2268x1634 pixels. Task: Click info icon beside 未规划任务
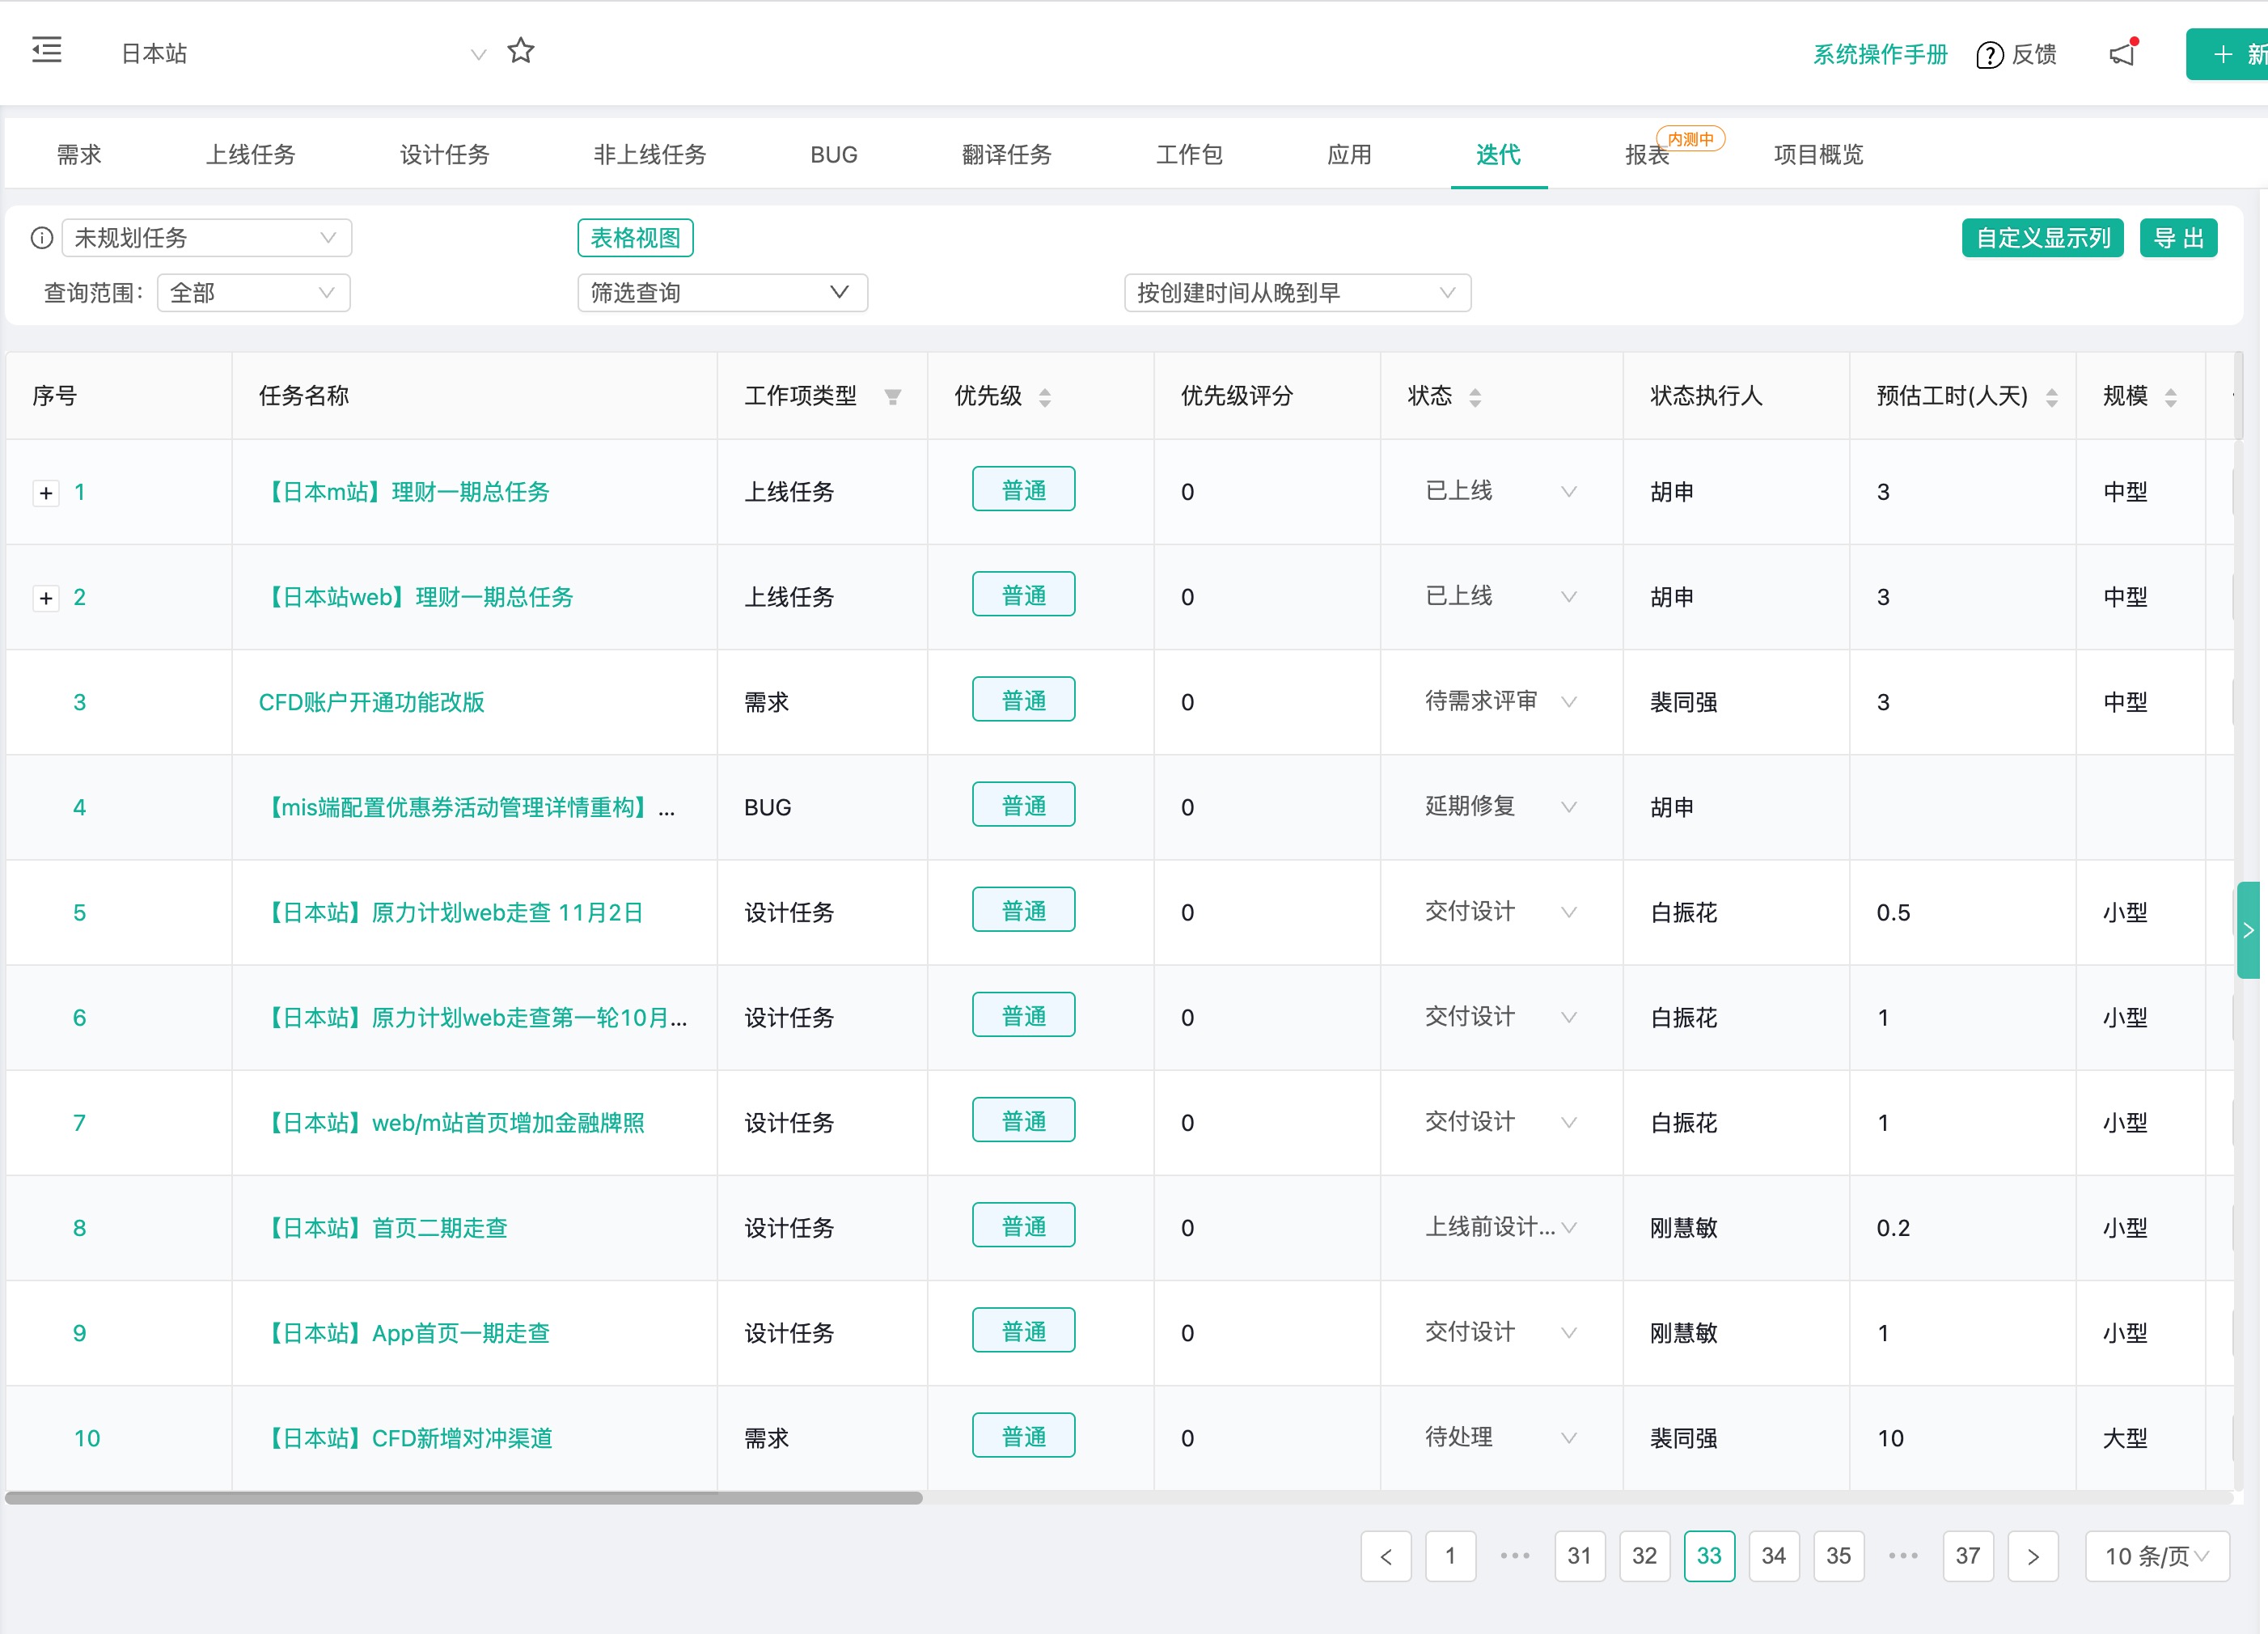point(42,238)
